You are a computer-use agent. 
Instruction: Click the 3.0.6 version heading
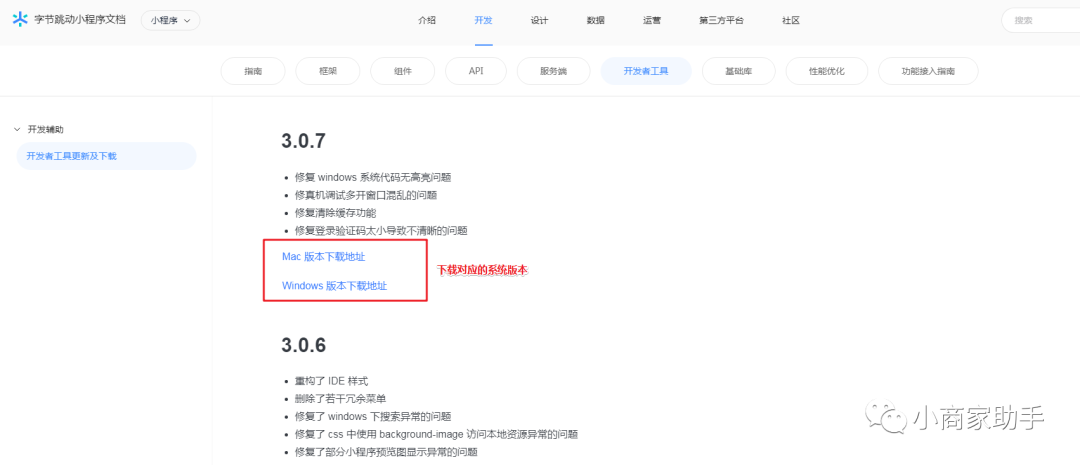coord(303,345)
